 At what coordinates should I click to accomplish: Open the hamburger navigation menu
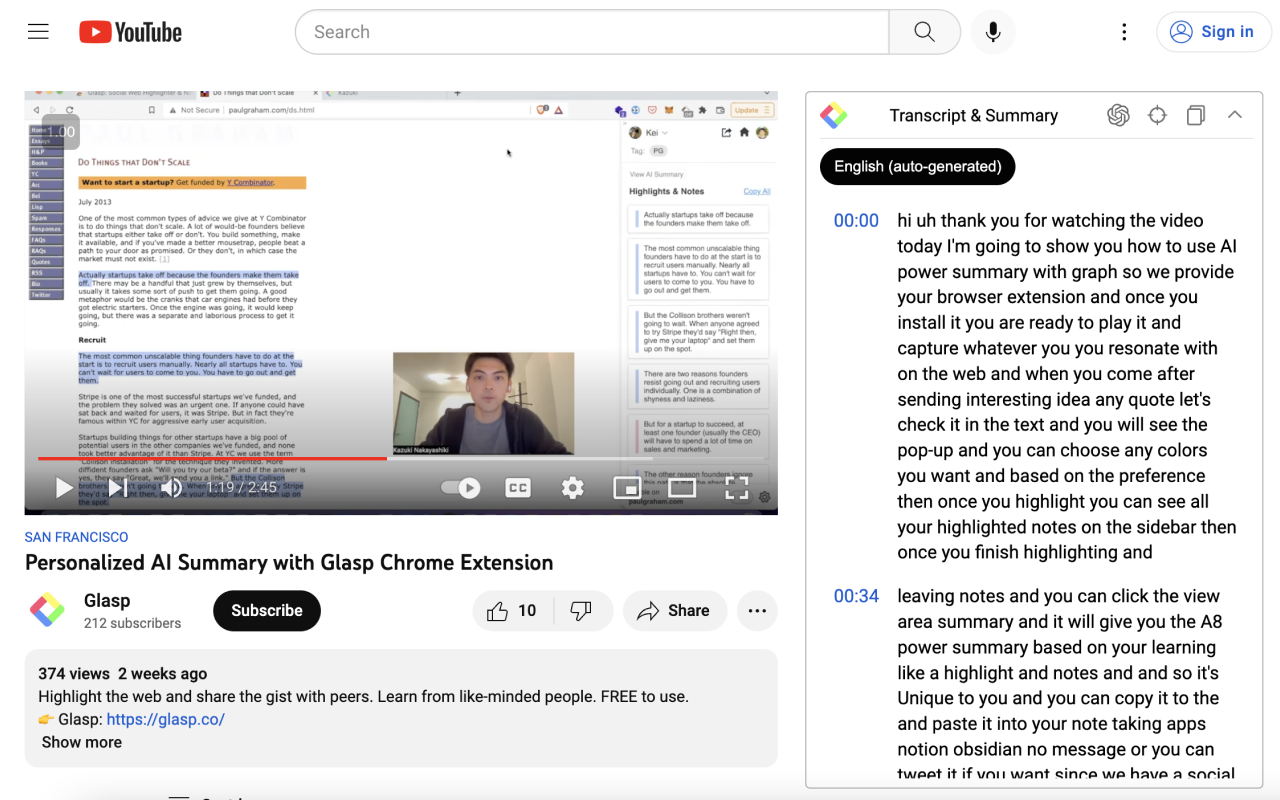pyautogui.click(x=38, y=31)
